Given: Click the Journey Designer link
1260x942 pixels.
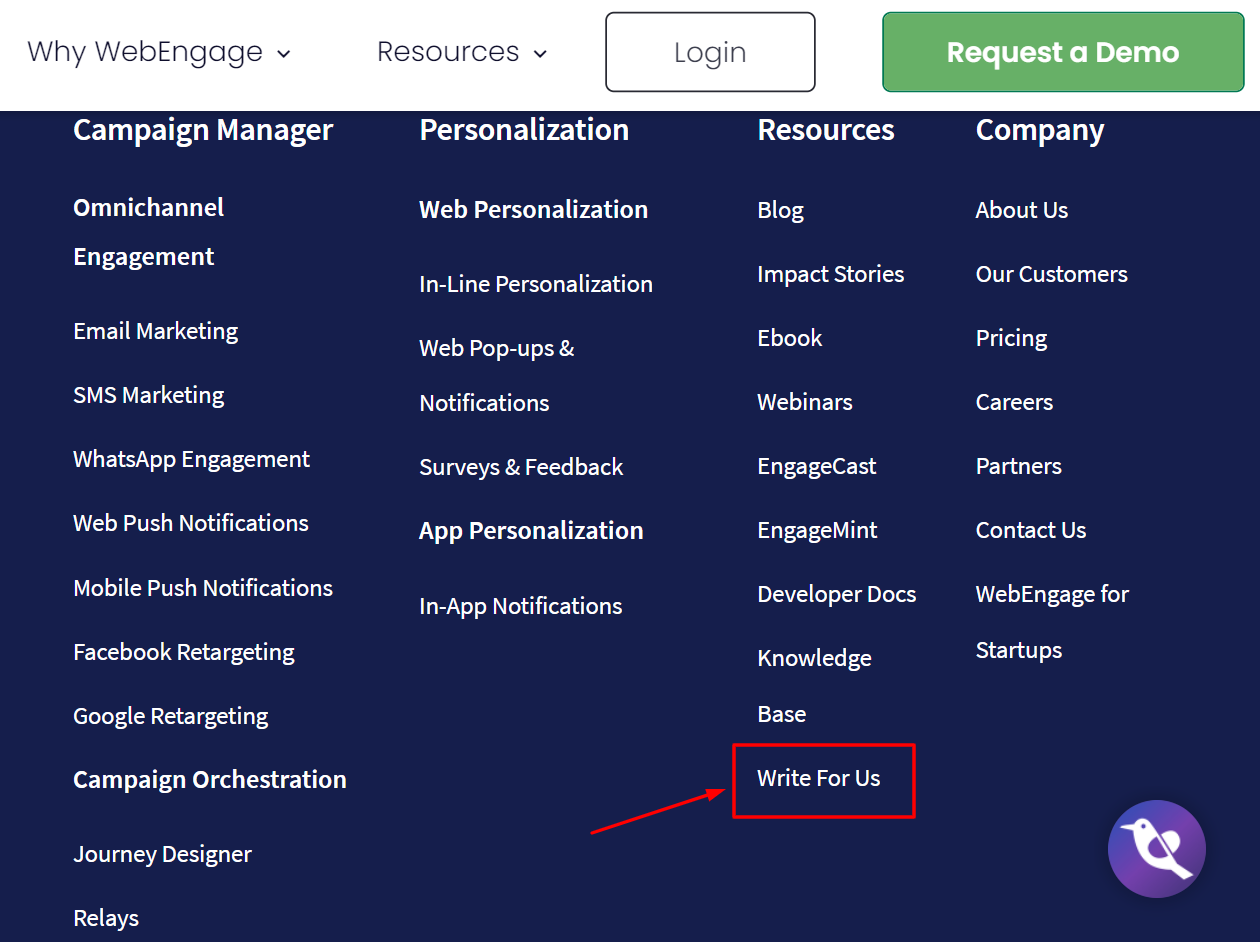Looking at the screenshot, I should (162, 854).
